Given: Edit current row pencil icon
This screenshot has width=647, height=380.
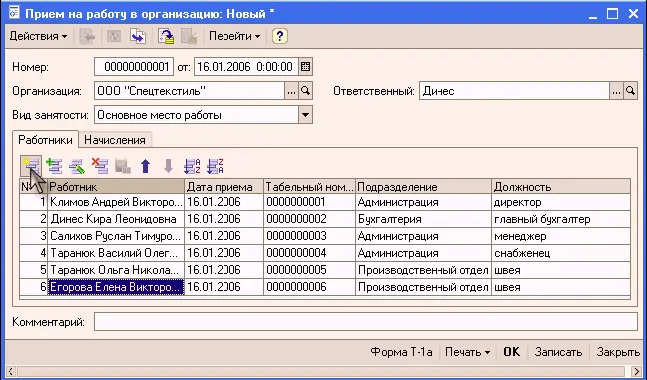Looking at the screenshot, I should click(x=77, y=166).
